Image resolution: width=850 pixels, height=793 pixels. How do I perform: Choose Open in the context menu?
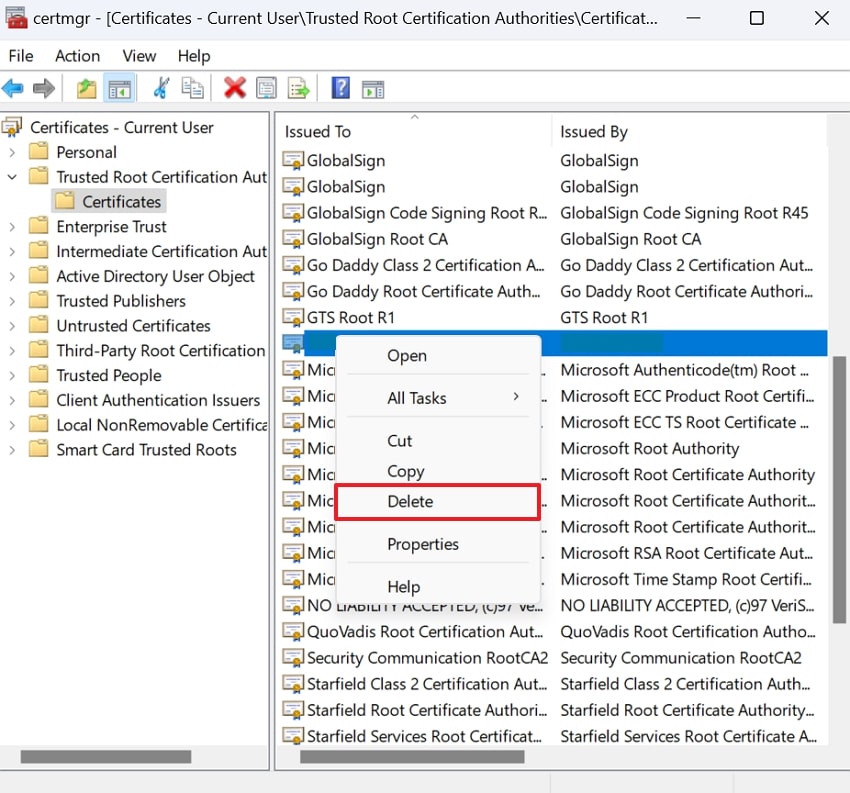(x=438, y=356)
